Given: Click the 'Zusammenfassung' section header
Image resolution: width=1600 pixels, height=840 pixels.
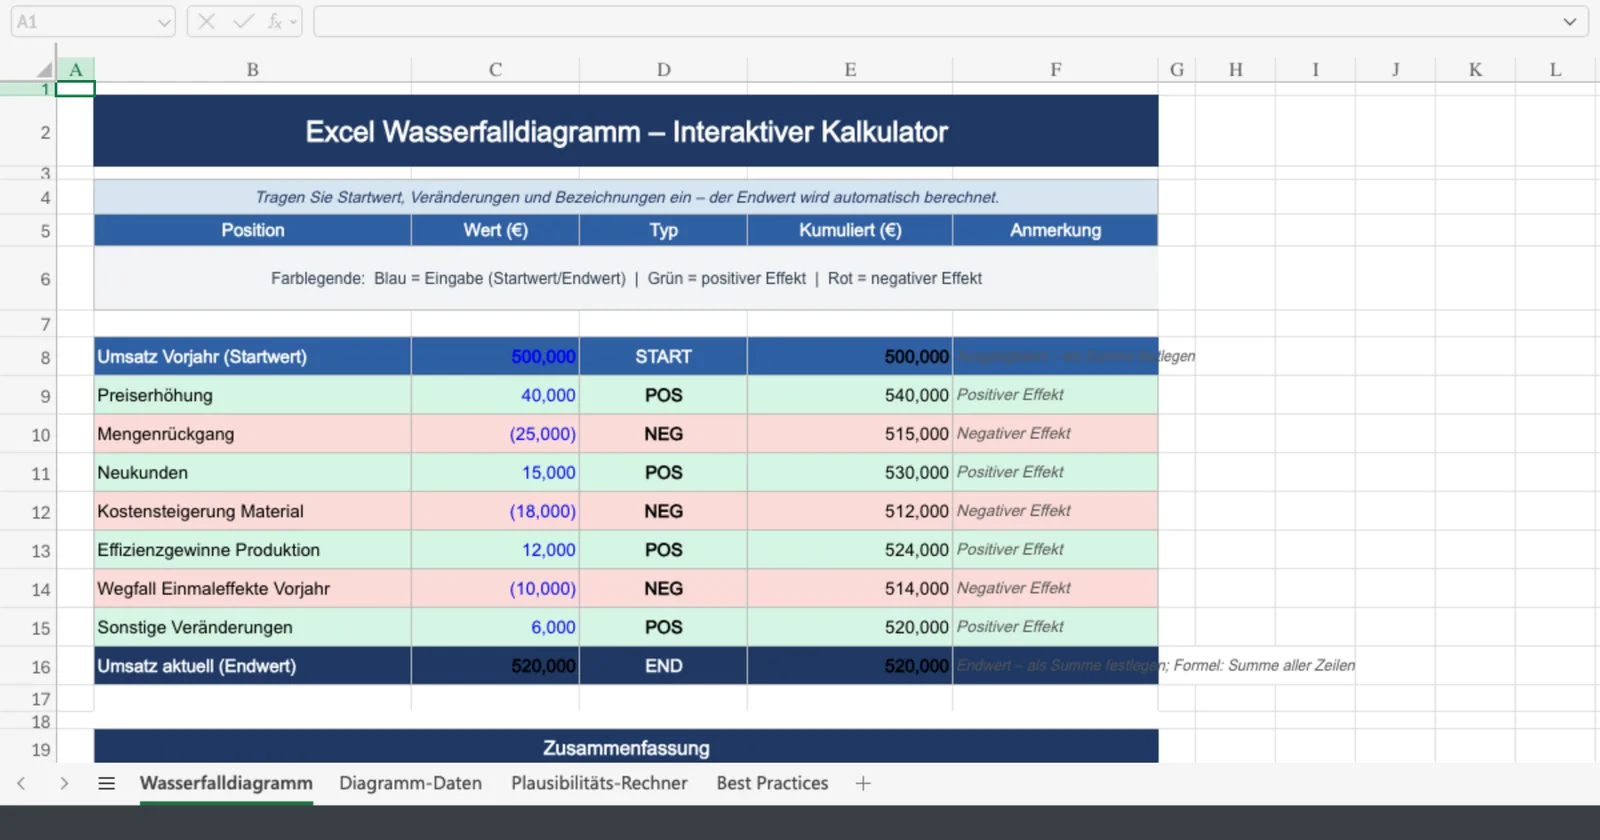Looking at the screenshot, I should (x=626, y=747).
